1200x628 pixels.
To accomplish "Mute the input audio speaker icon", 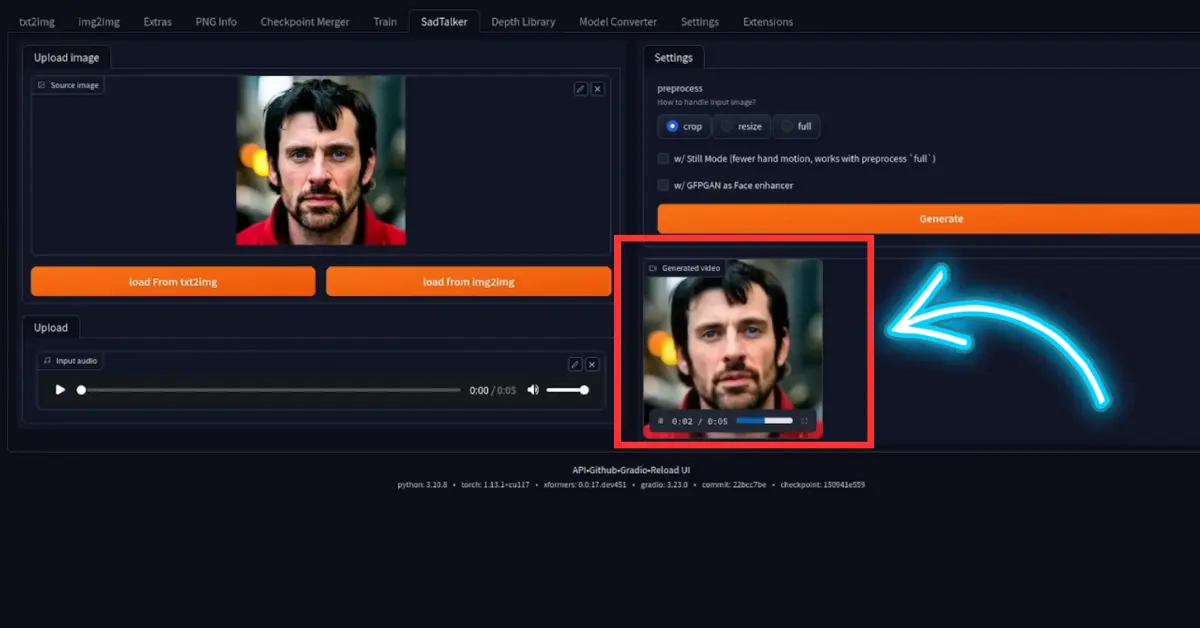I will pos(533,390).
